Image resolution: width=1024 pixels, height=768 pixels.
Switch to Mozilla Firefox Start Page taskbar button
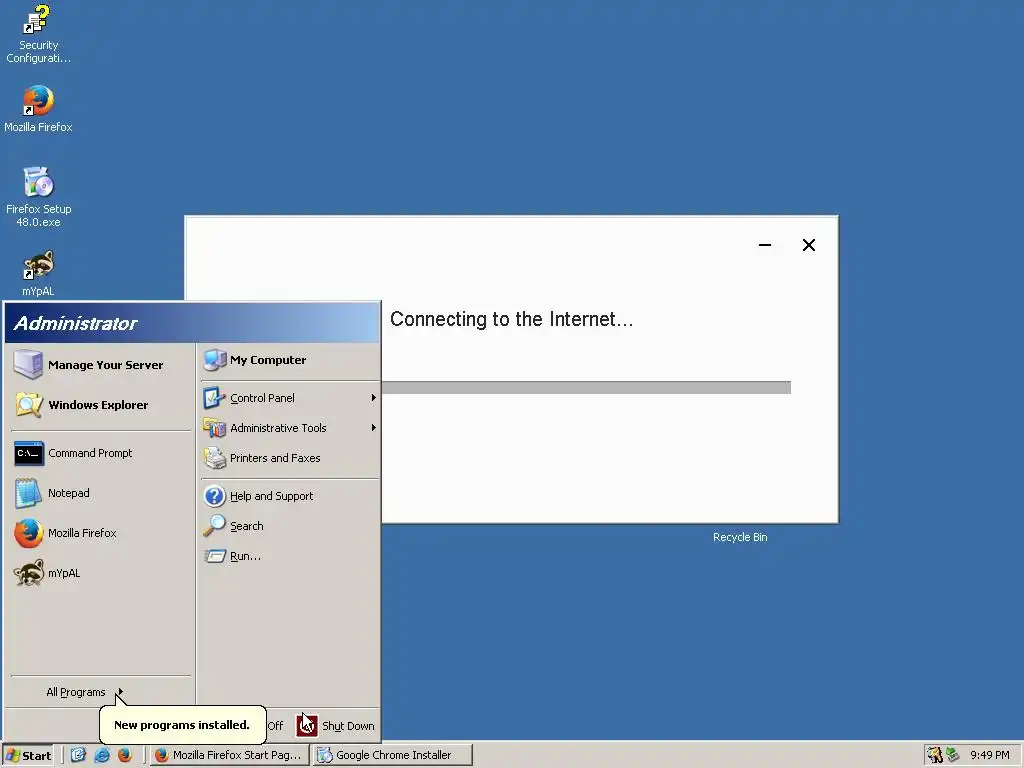point(229,755)
